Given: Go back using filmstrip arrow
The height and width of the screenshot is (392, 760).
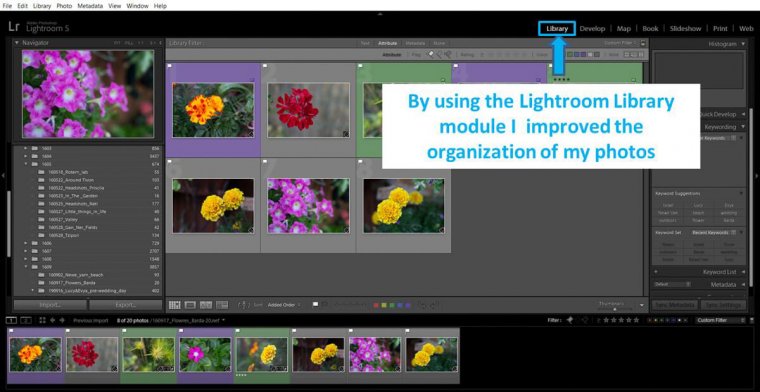Looking at the screenshot, I should (52, 320).
